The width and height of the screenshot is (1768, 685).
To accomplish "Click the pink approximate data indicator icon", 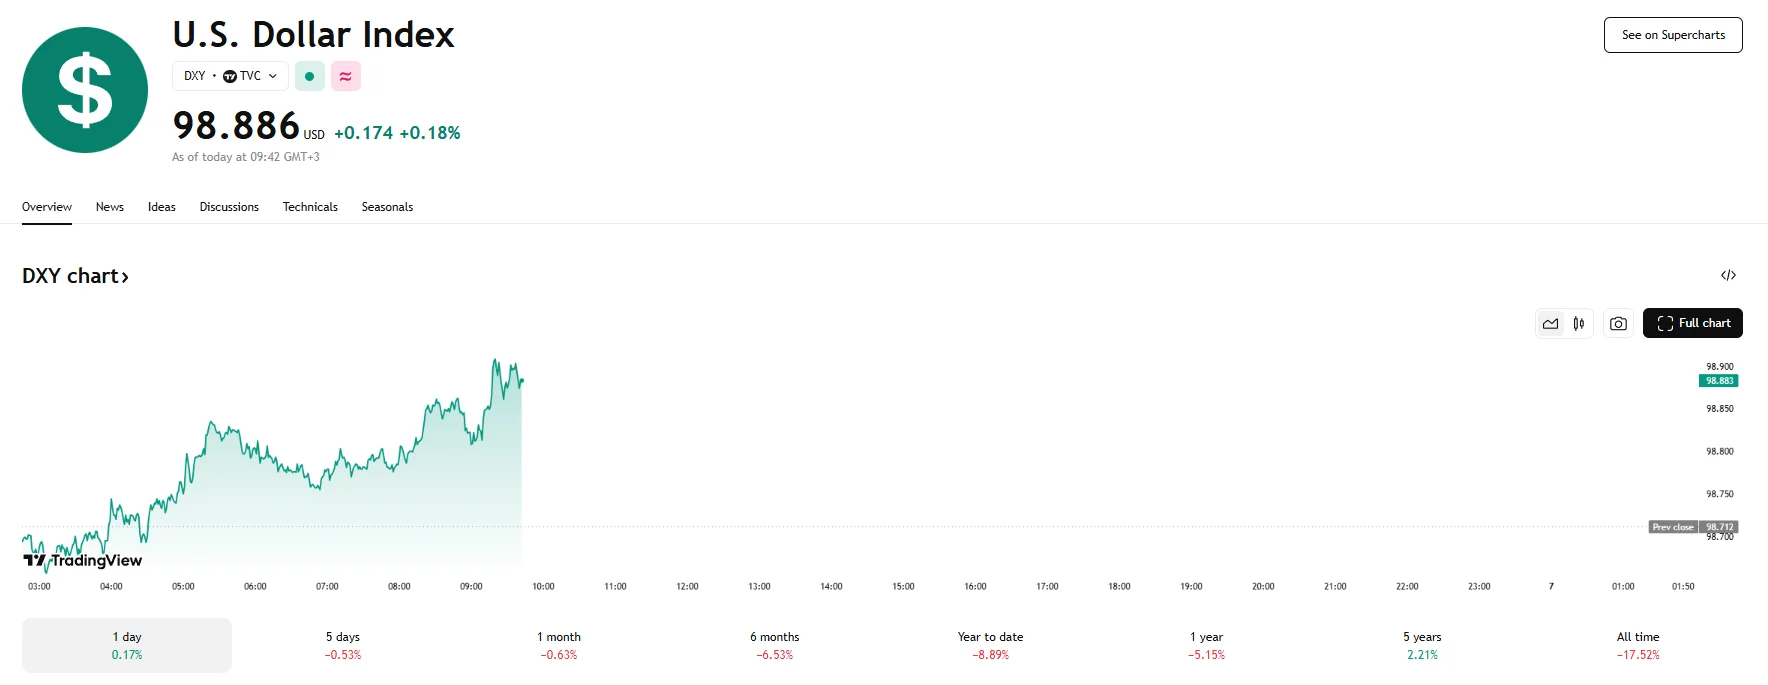I will click(346, 76).
